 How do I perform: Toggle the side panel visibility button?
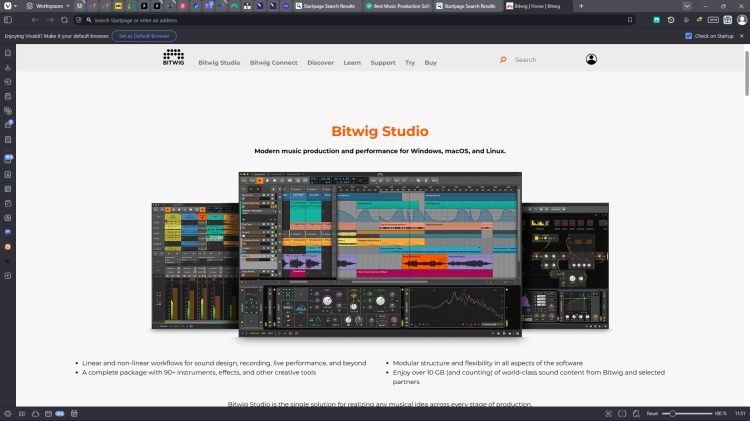[x=8, y=20]
